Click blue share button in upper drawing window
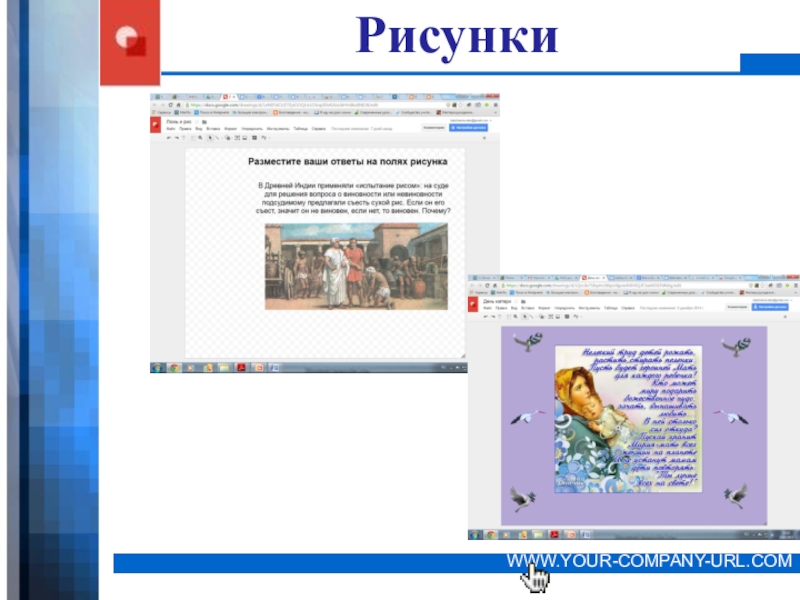 click(468, 128)
